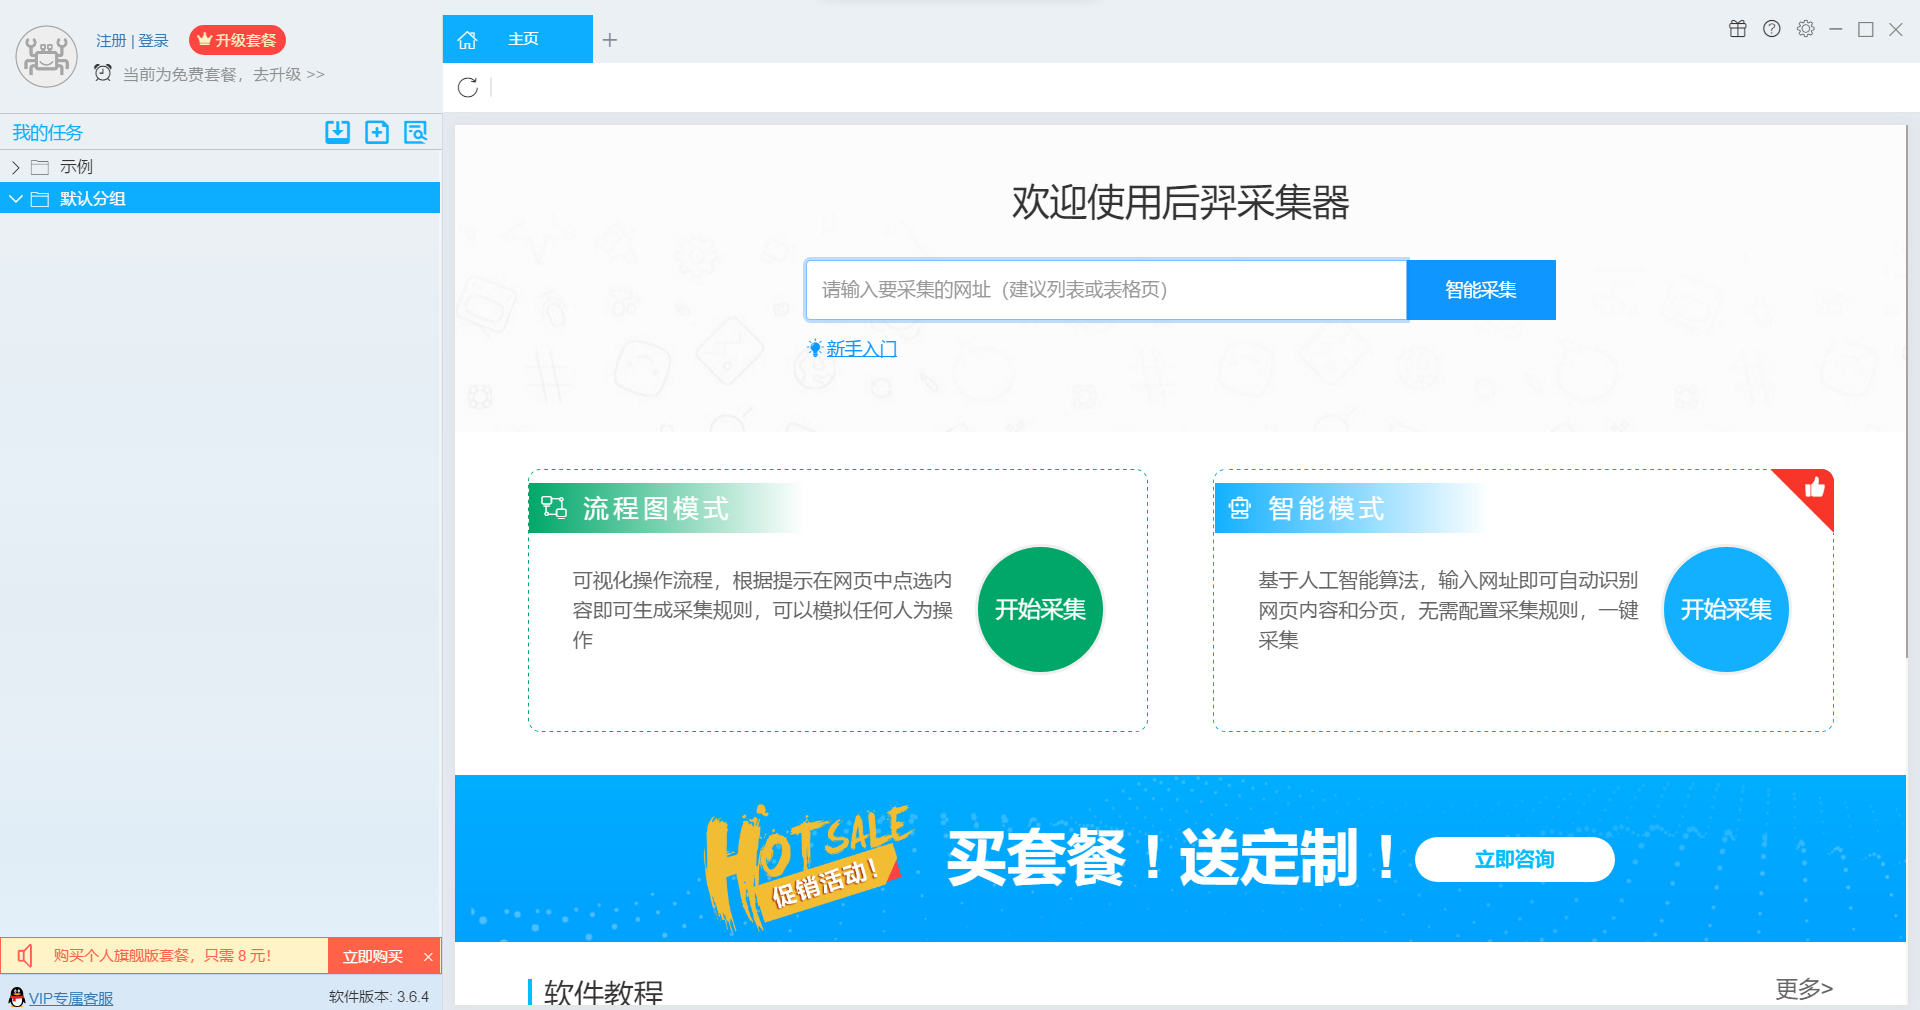Click the QQ penguin support icon

tap(17, 997)
